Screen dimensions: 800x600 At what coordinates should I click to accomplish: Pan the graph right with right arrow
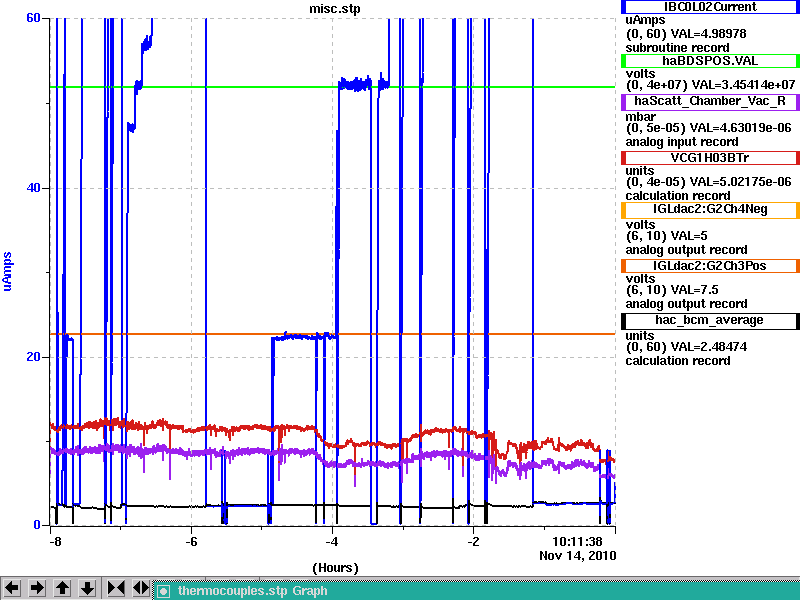(37, 588)
